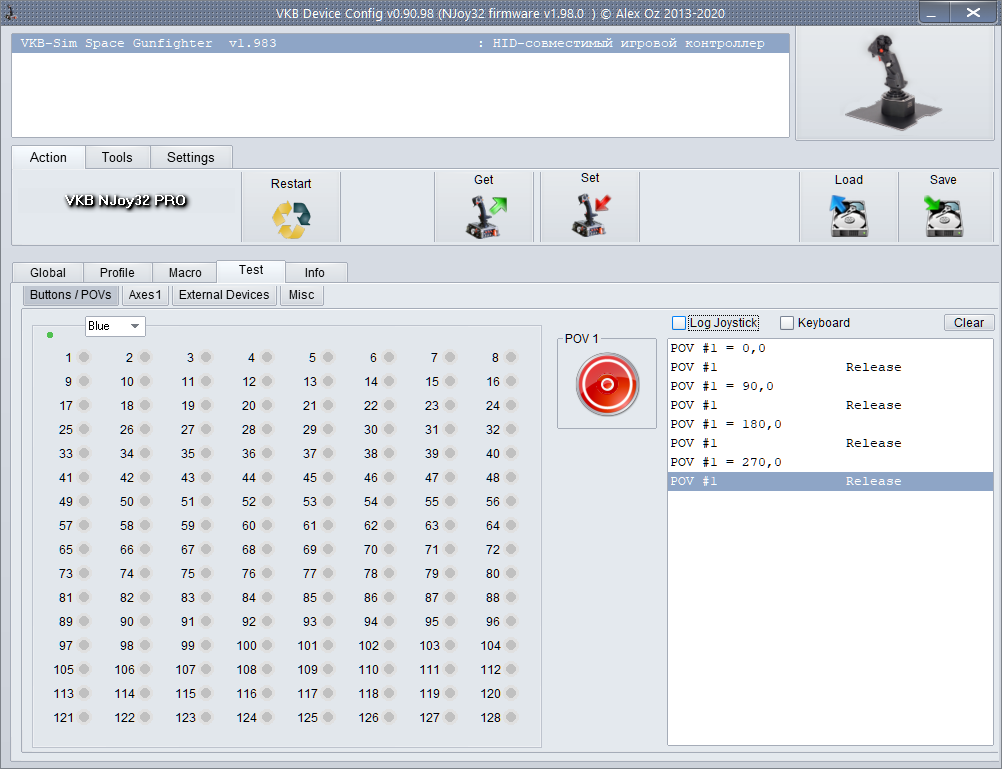Click the Buttons / POVs sub-tab button
The image size is (1002, 769).
click(71, 295)
